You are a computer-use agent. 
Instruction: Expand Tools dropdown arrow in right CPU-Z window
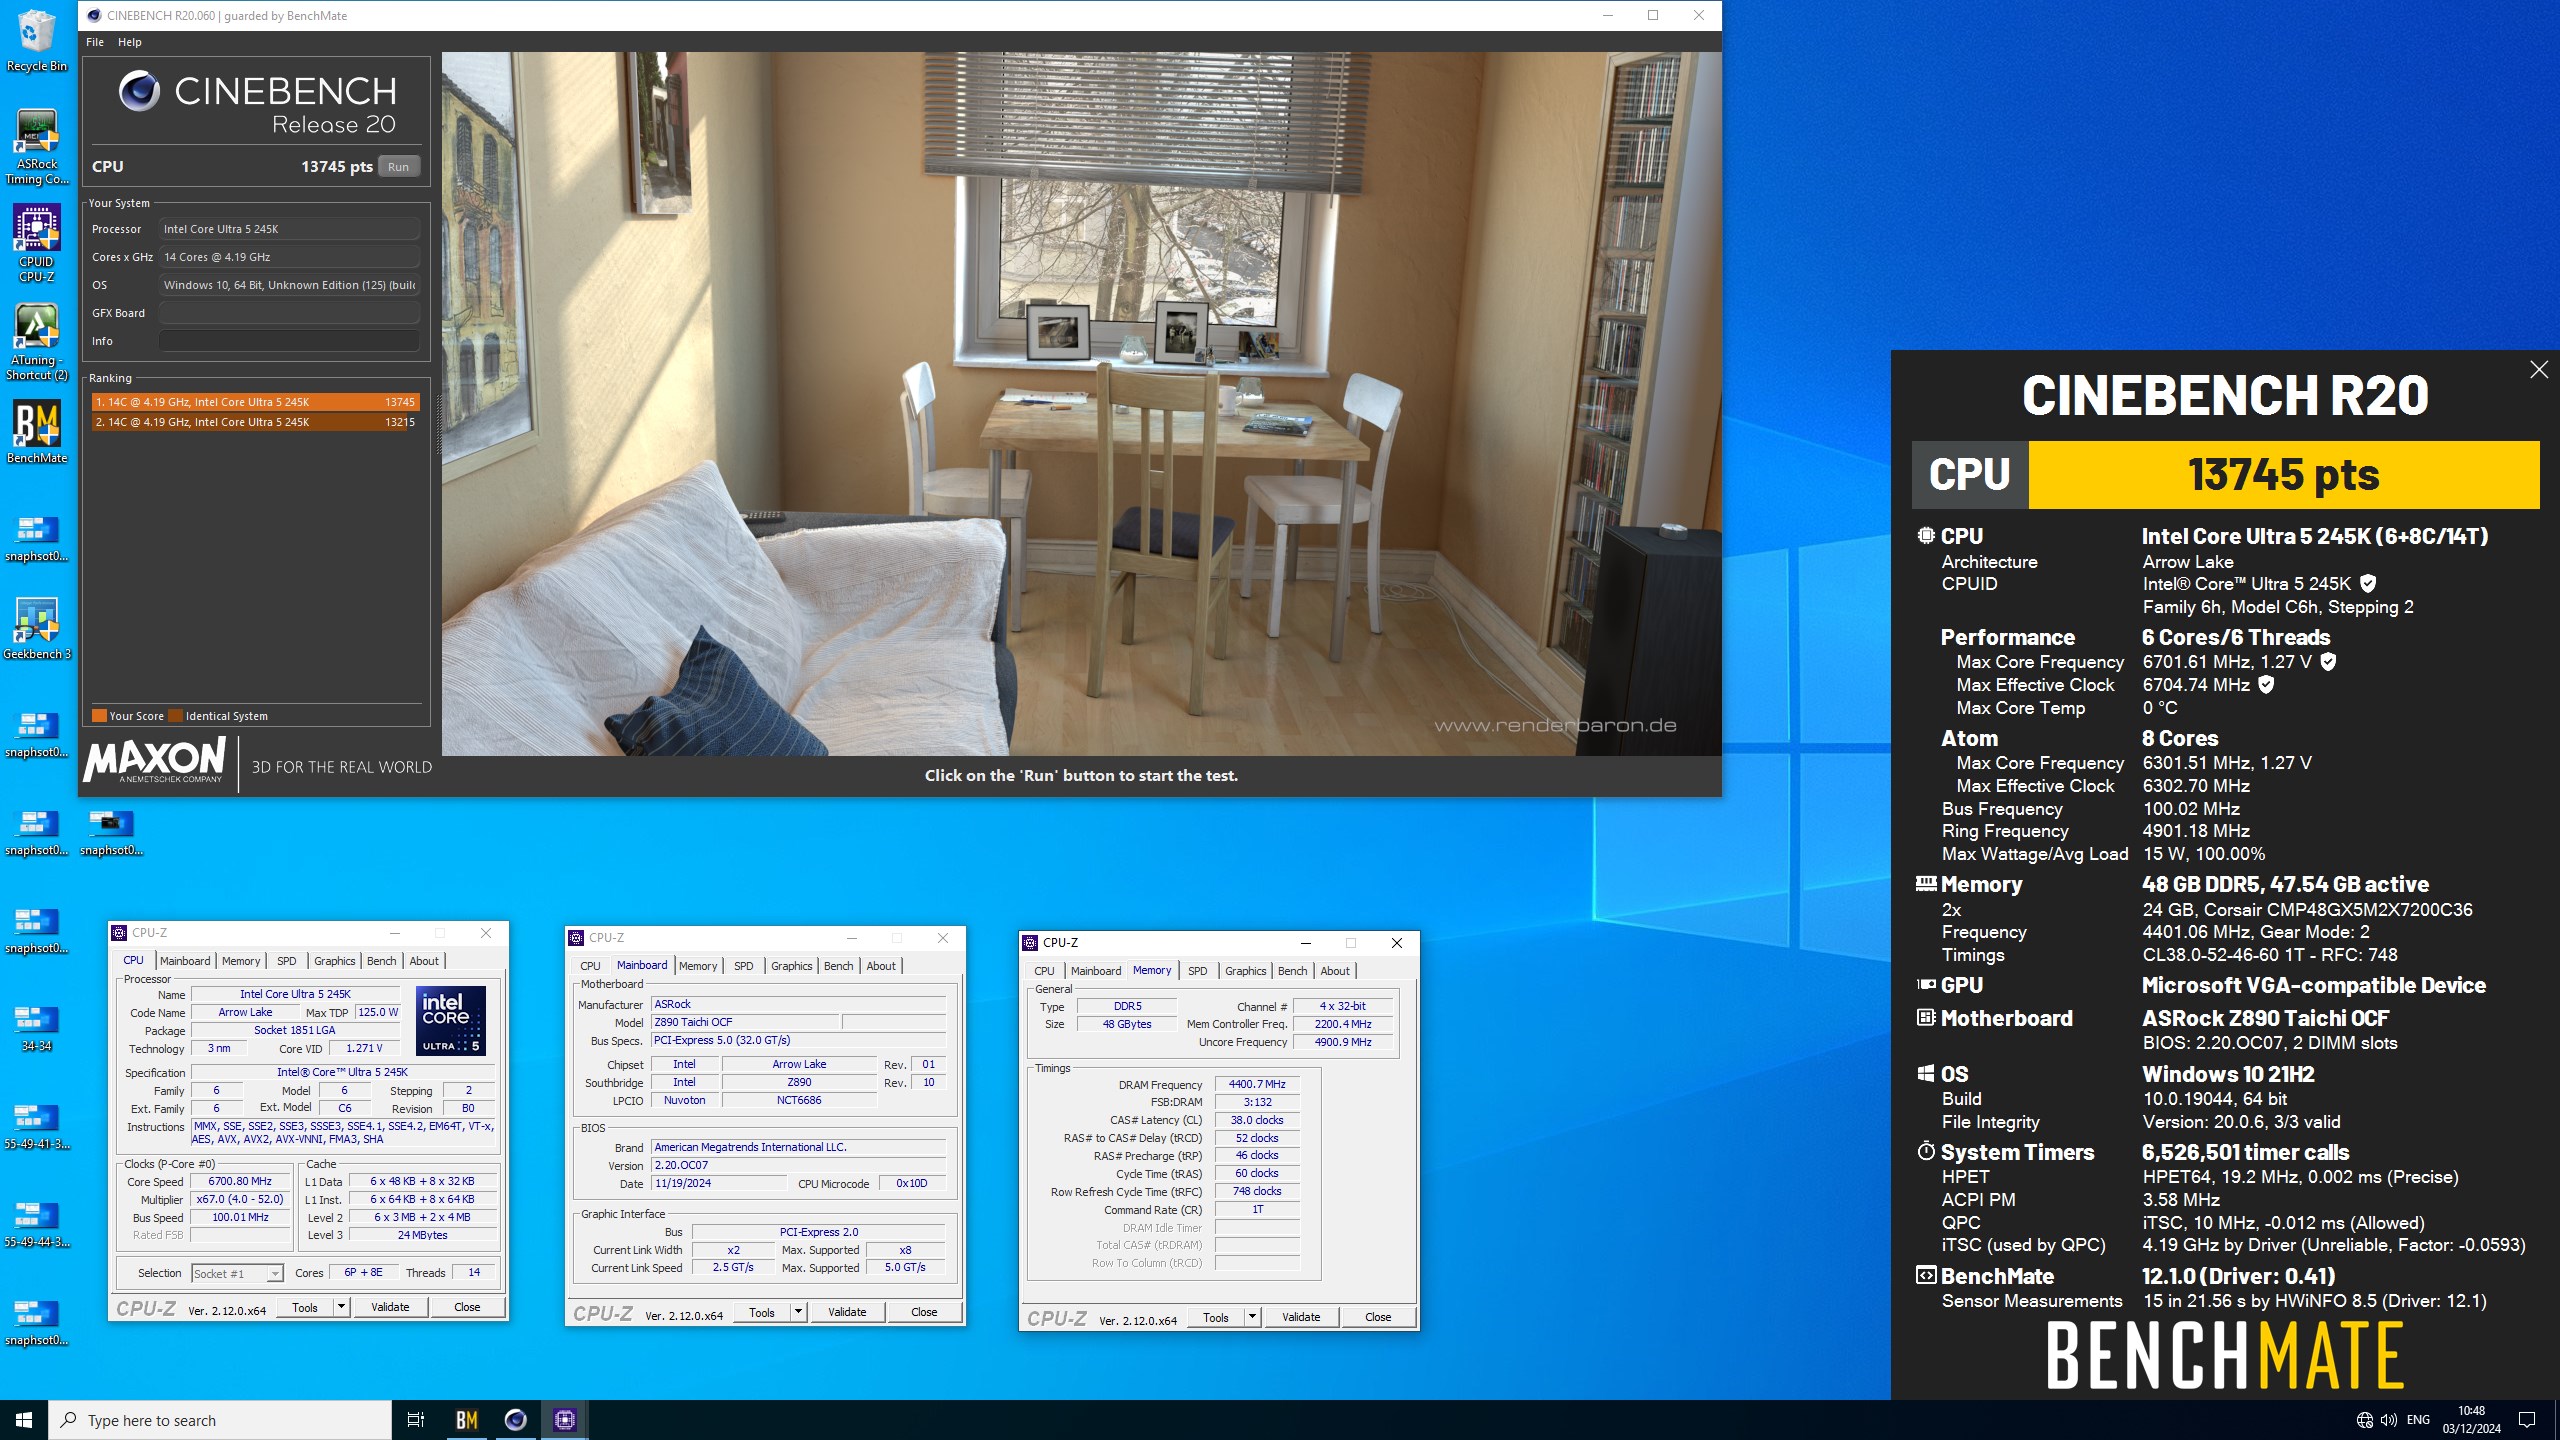coord(1252,1317)
